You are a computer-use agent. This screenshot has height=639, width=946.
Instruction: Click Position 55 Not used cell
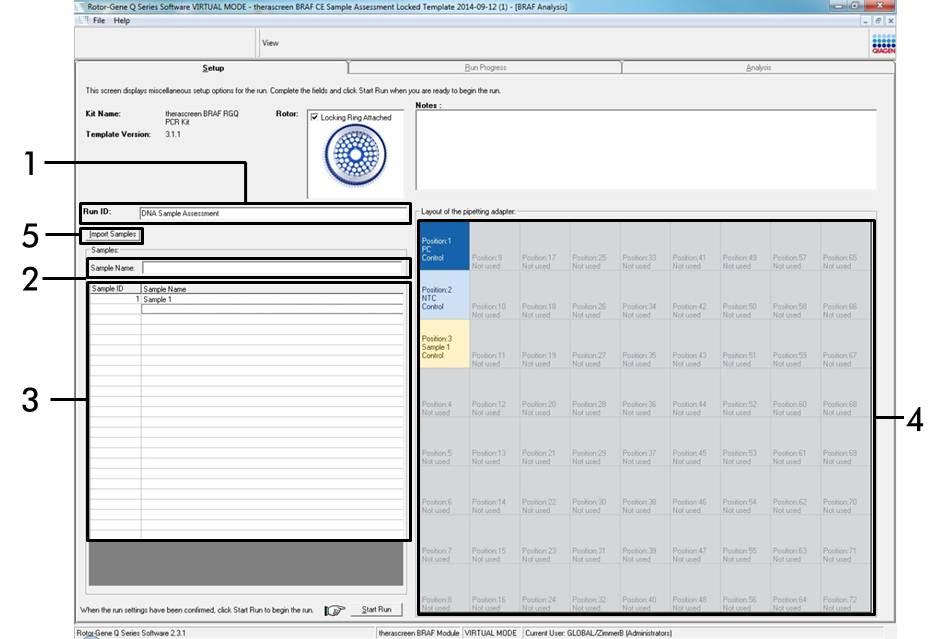[745, 539]
